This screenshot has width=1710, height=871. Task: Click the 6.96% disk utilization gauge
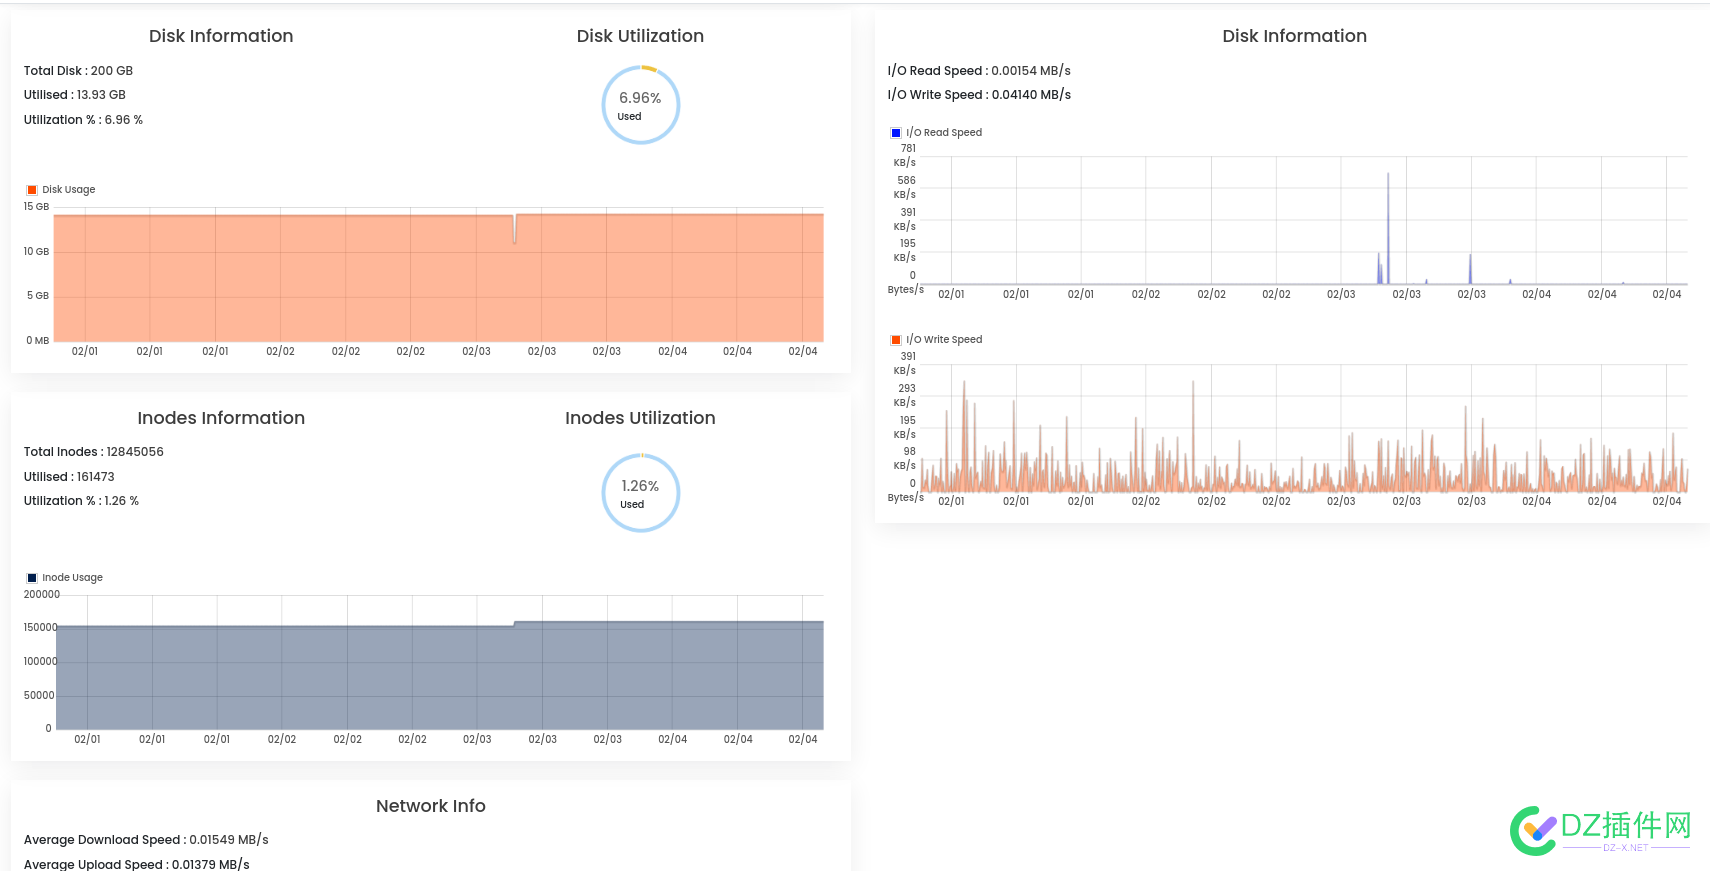tap(640, 105)
